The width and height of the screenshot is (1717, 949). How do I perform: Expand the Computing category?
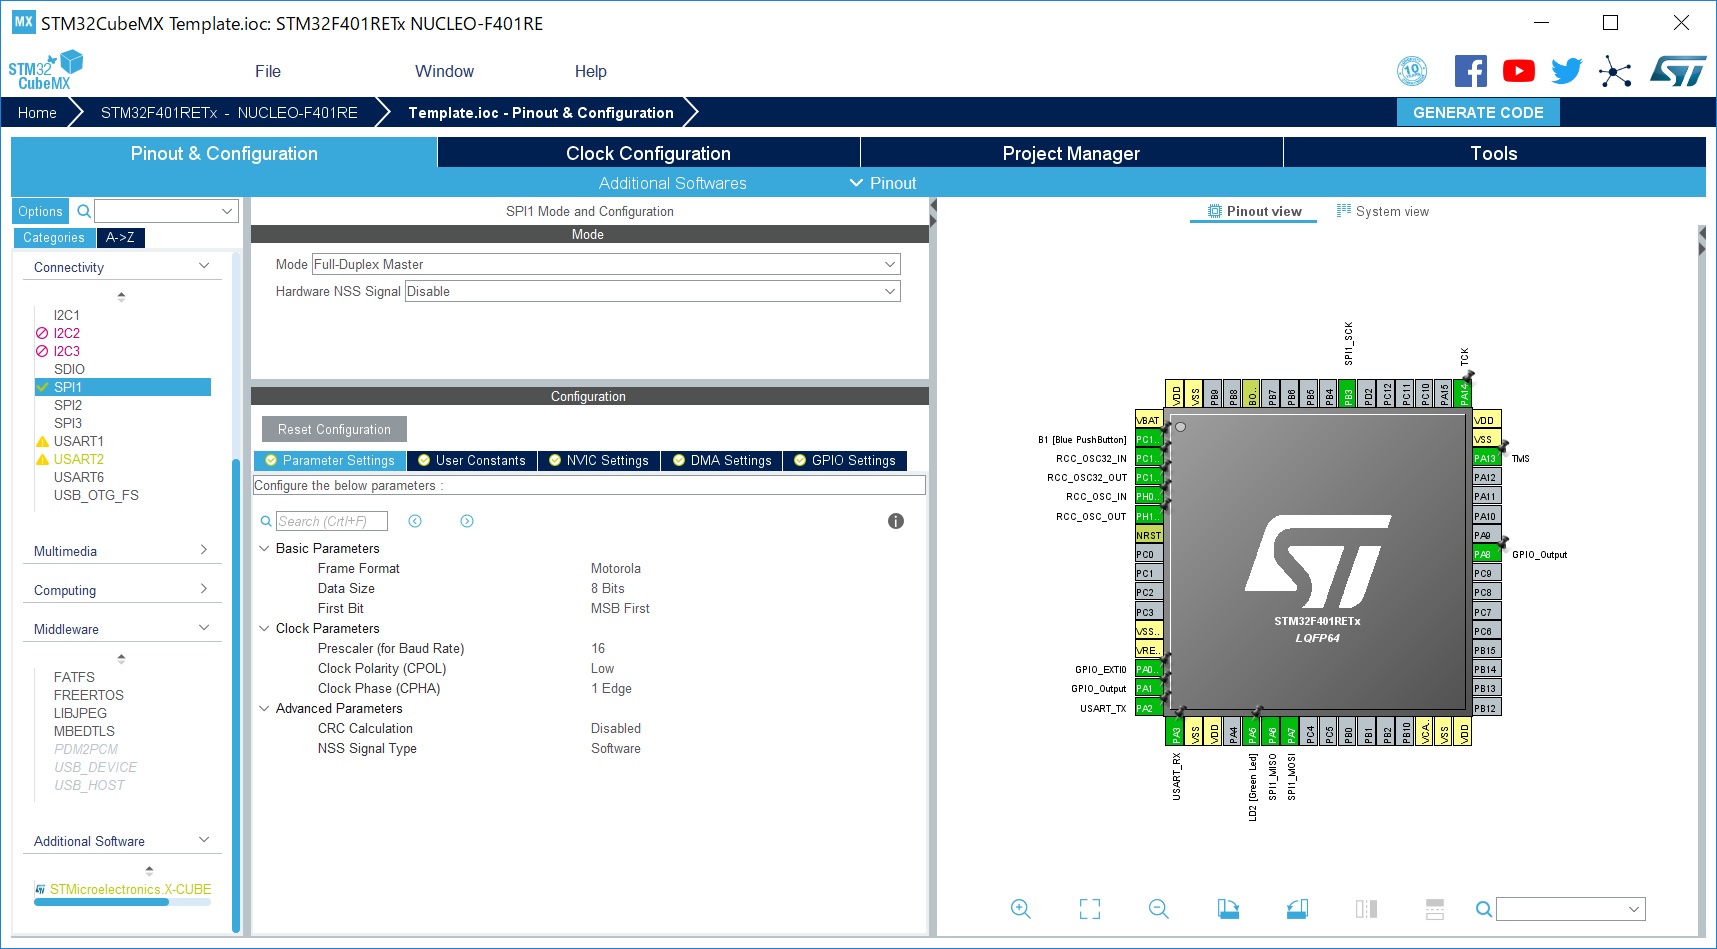(204, 589)
